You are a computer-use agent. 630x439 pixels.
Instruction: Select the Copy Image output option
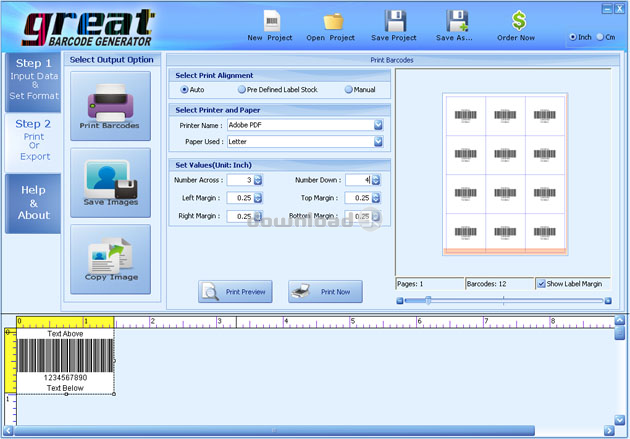click(x=110, y=259)
